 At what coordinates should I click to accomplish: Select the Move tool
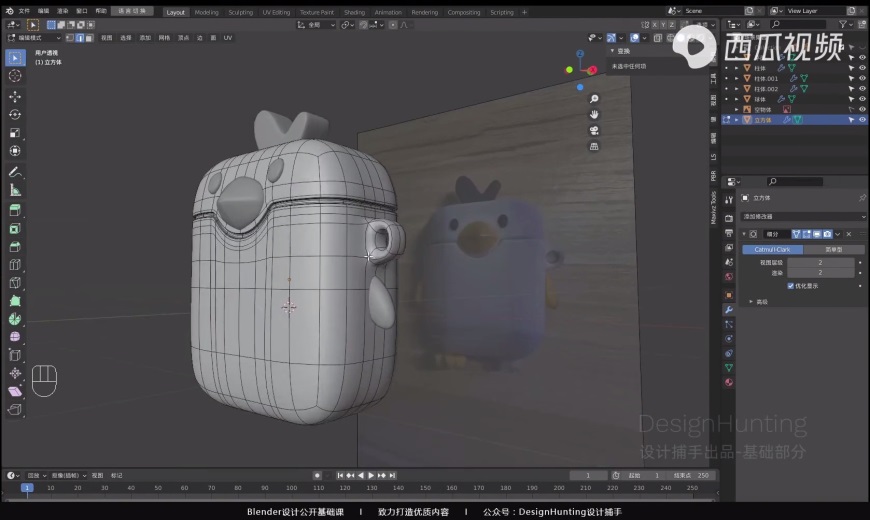(x=15, y=97)
